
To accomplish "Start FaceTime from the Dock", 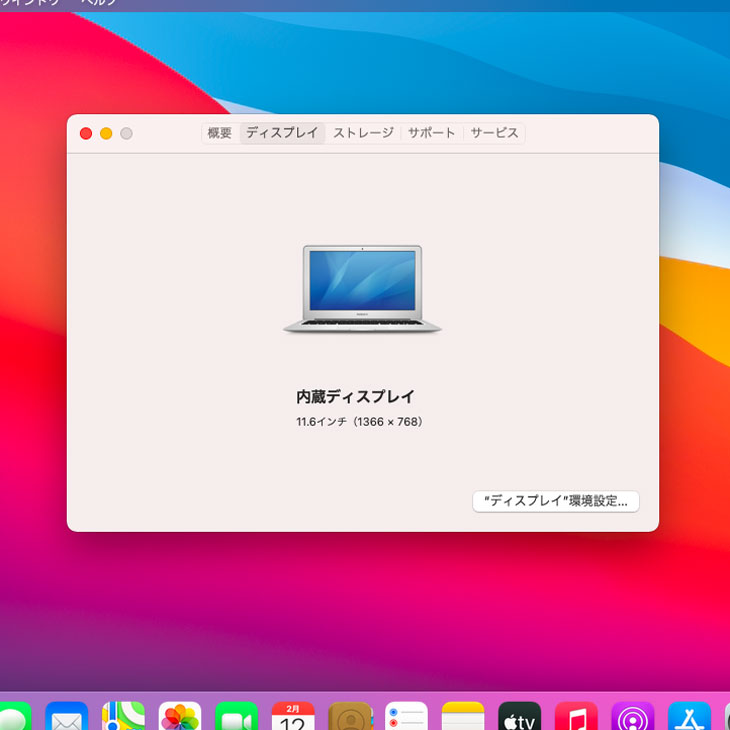I will point(237,718).
